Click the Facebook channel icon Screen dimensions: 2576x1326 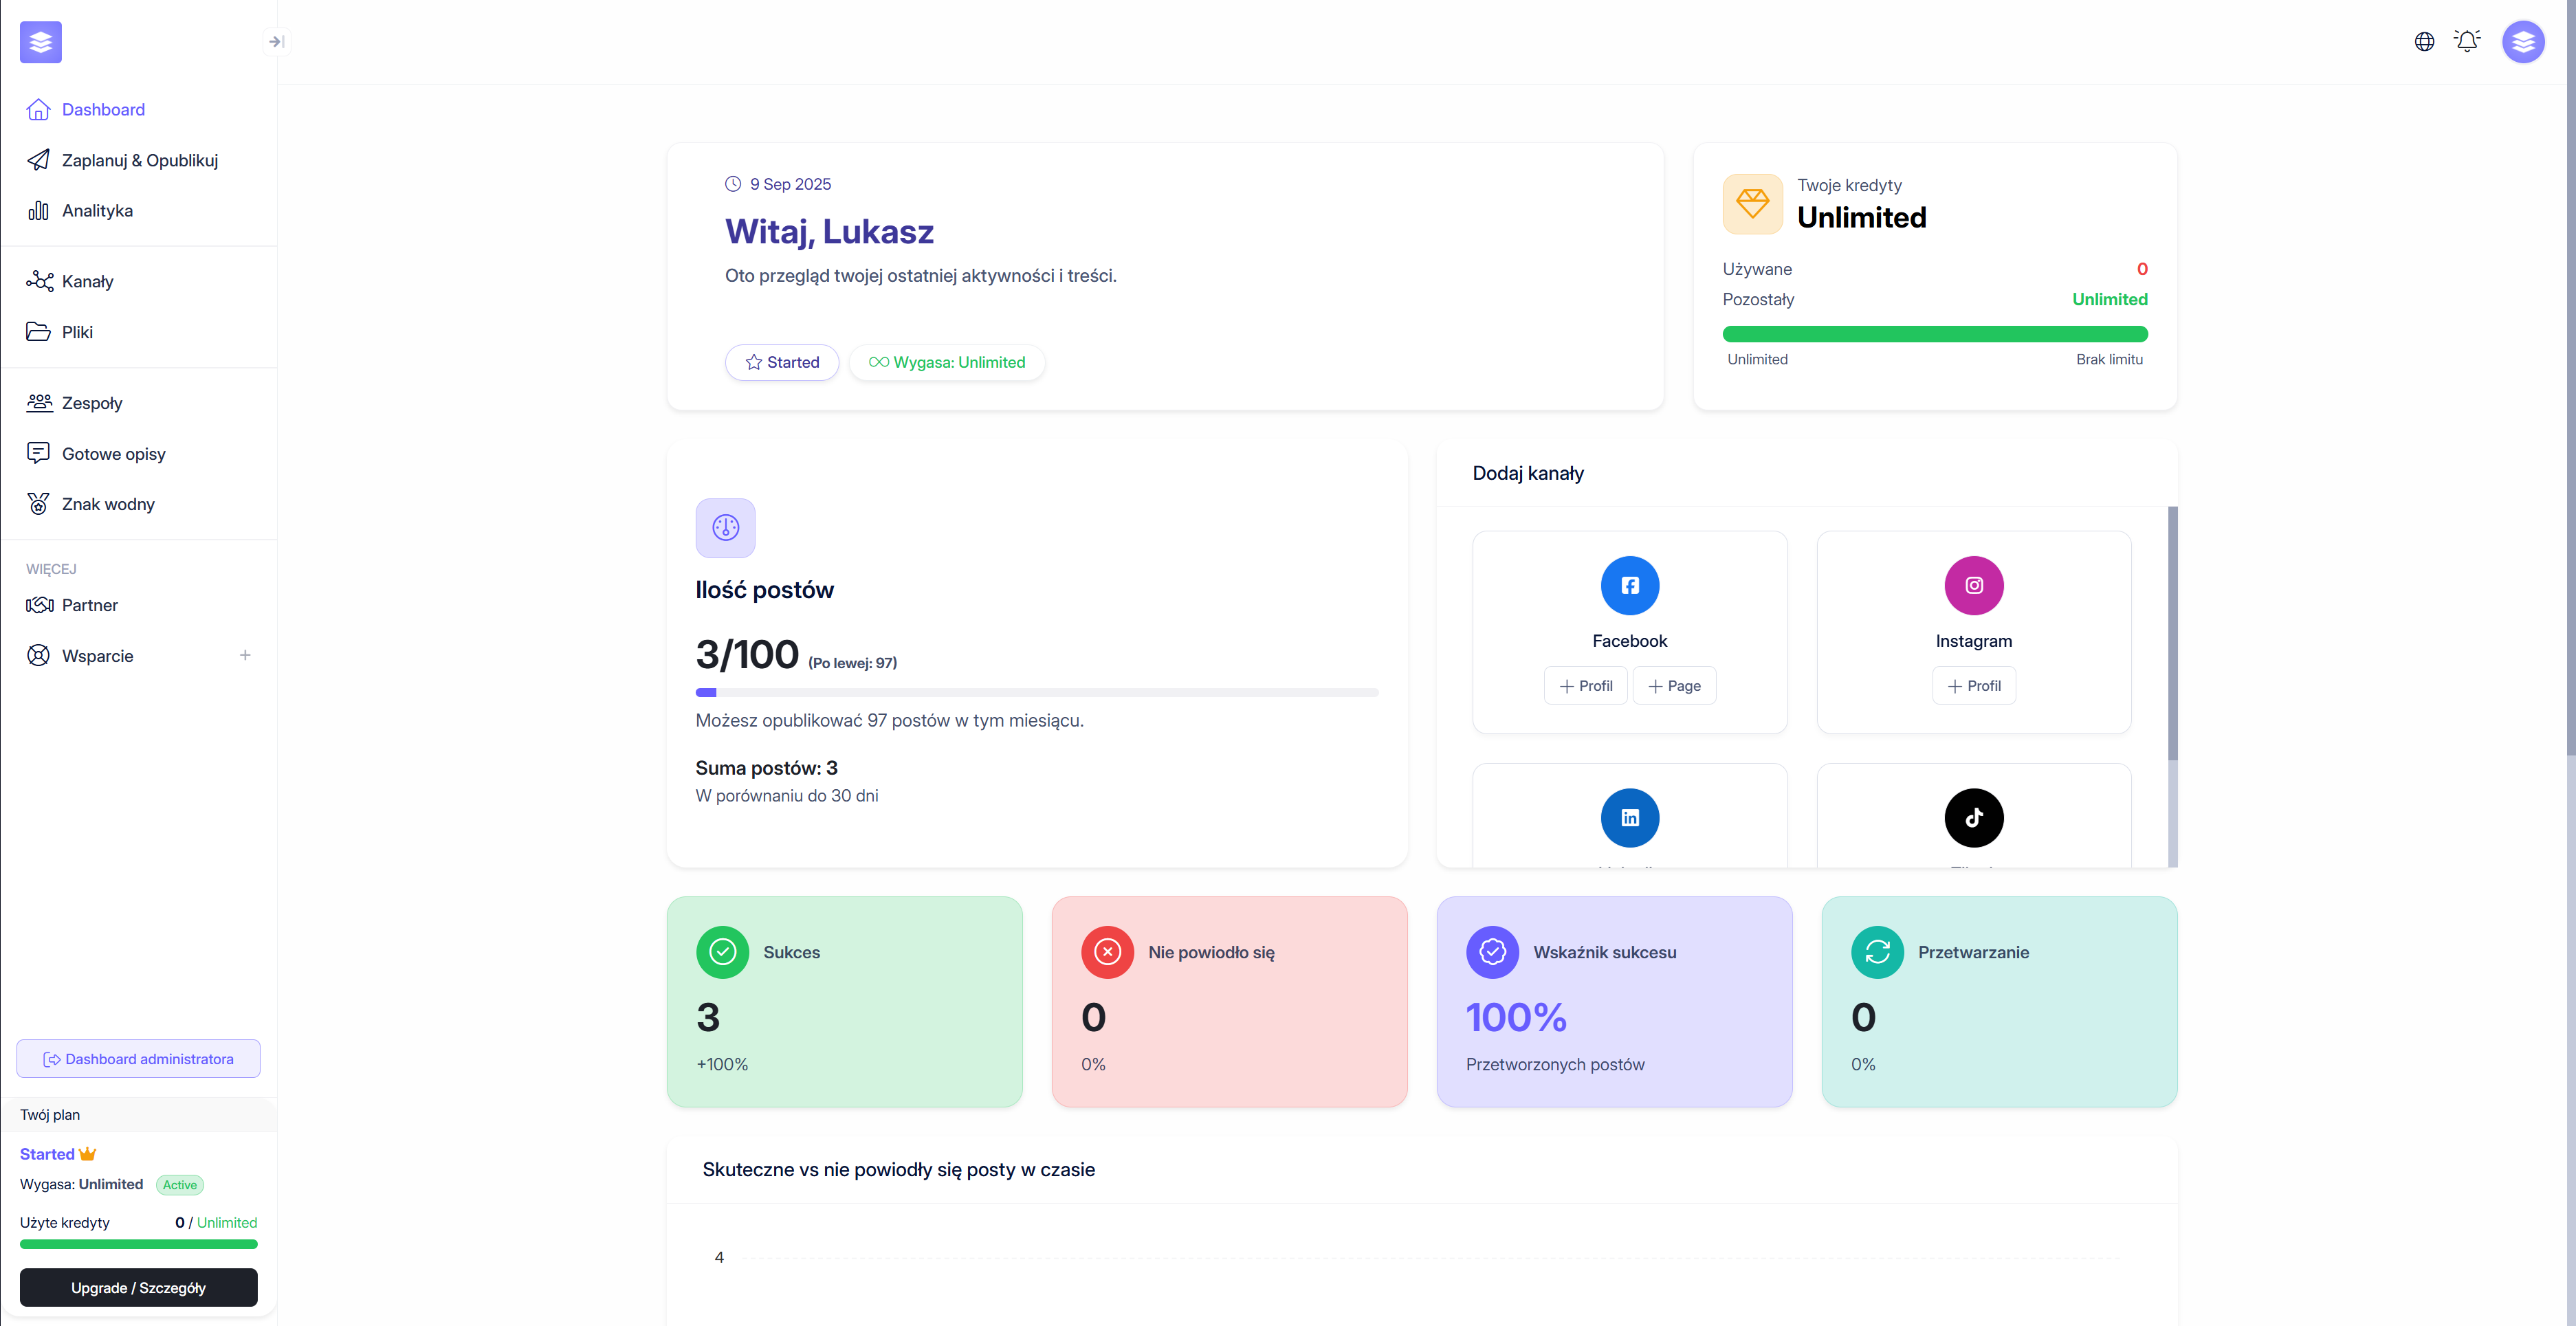(1629, 585)
